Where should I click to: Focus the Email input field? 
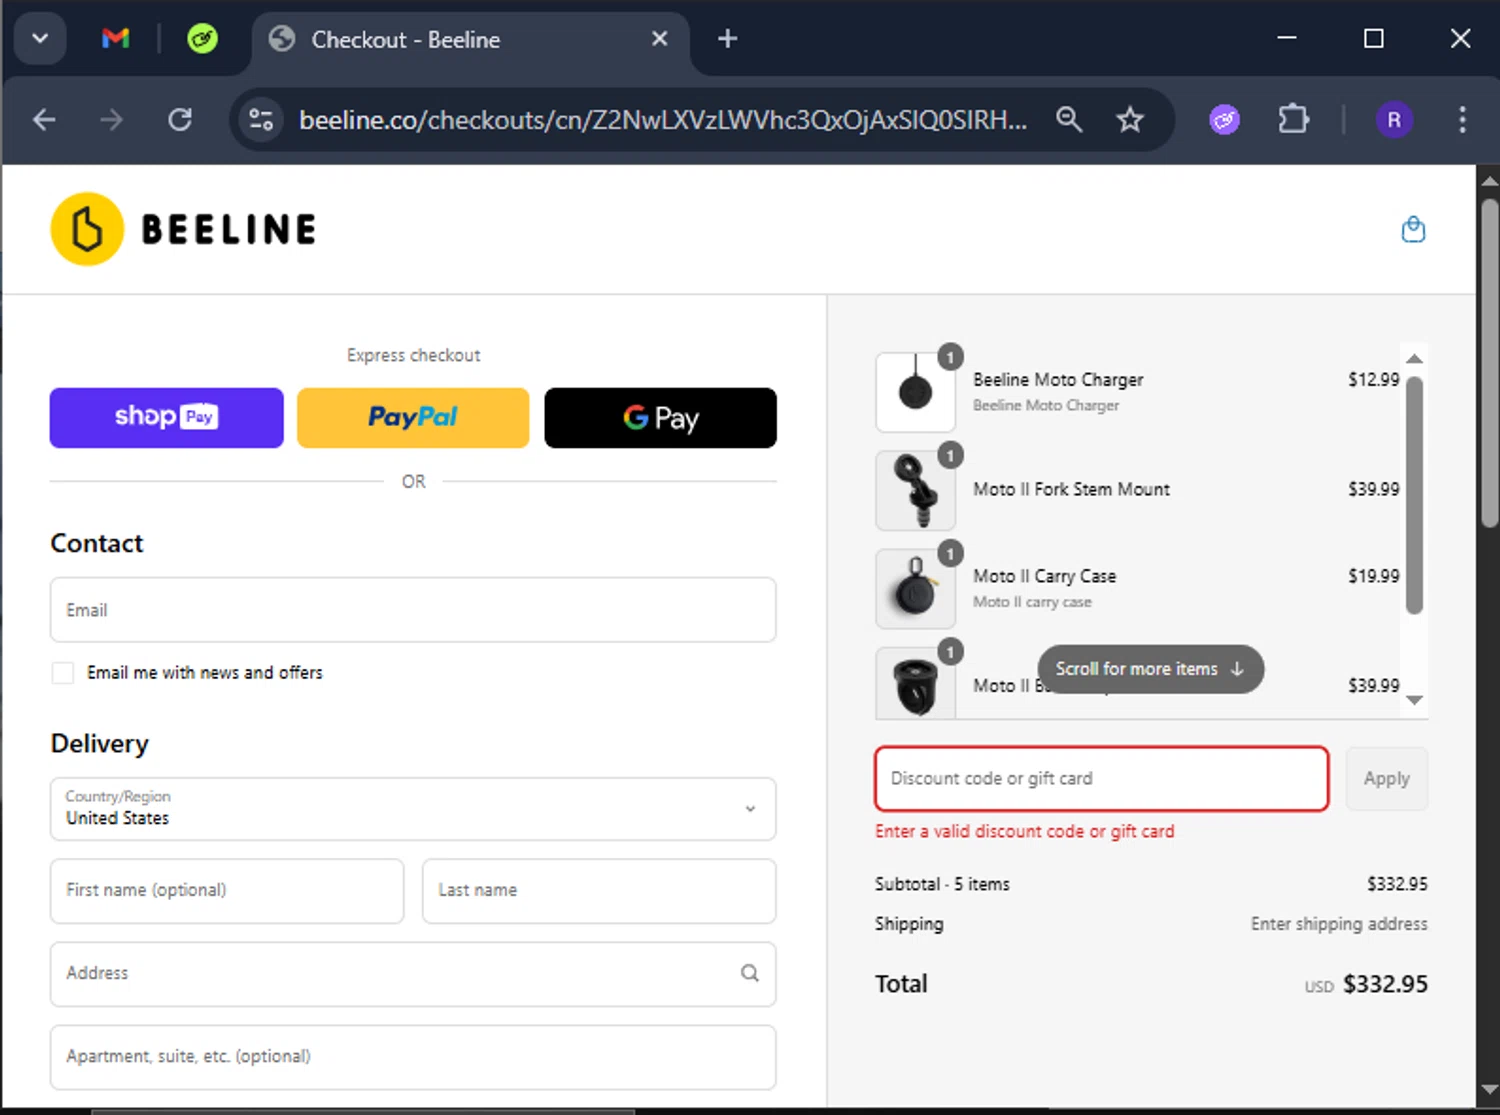[x=413, y=610]
